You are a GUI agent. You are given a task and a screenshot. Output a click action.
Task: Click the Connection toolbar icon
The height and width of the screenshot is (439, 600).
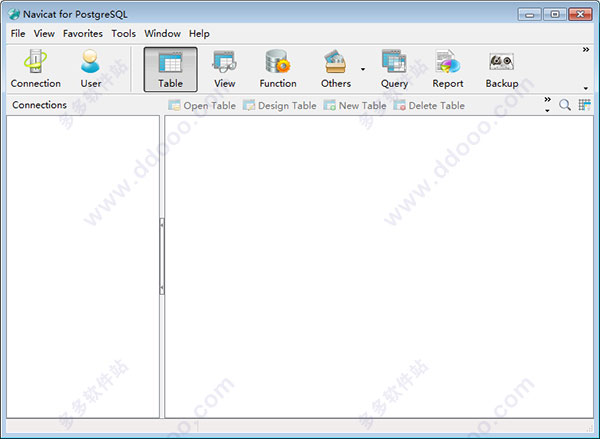[36, 69]
